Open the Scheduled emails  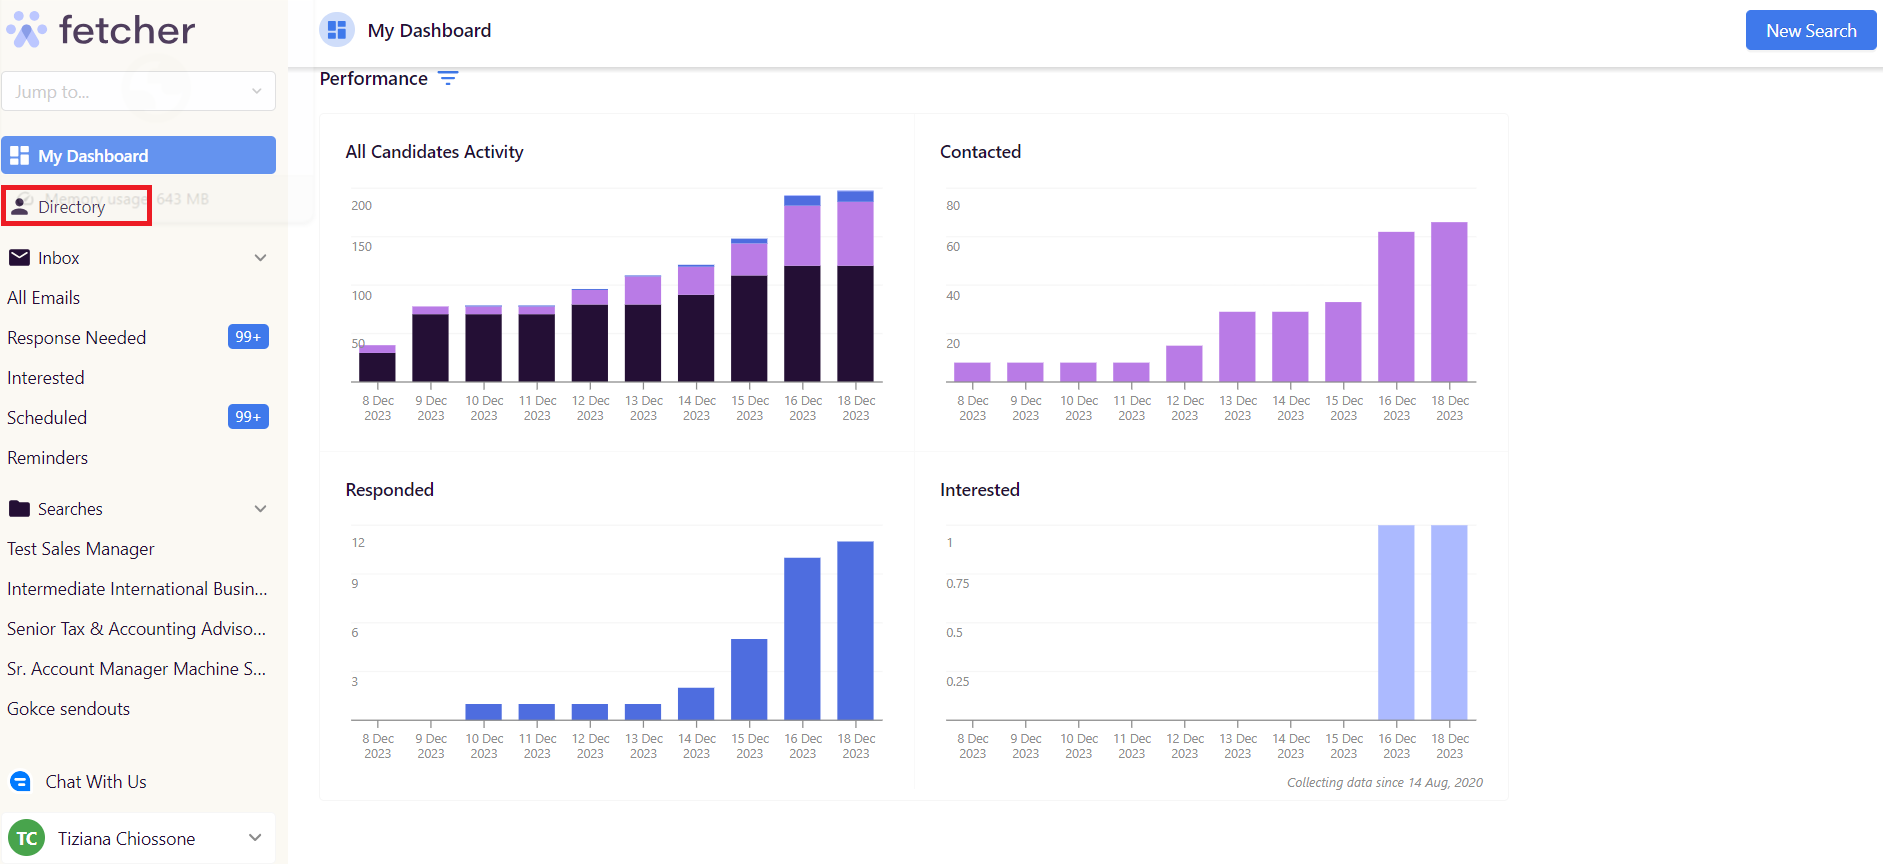click(x=47, y=418)
